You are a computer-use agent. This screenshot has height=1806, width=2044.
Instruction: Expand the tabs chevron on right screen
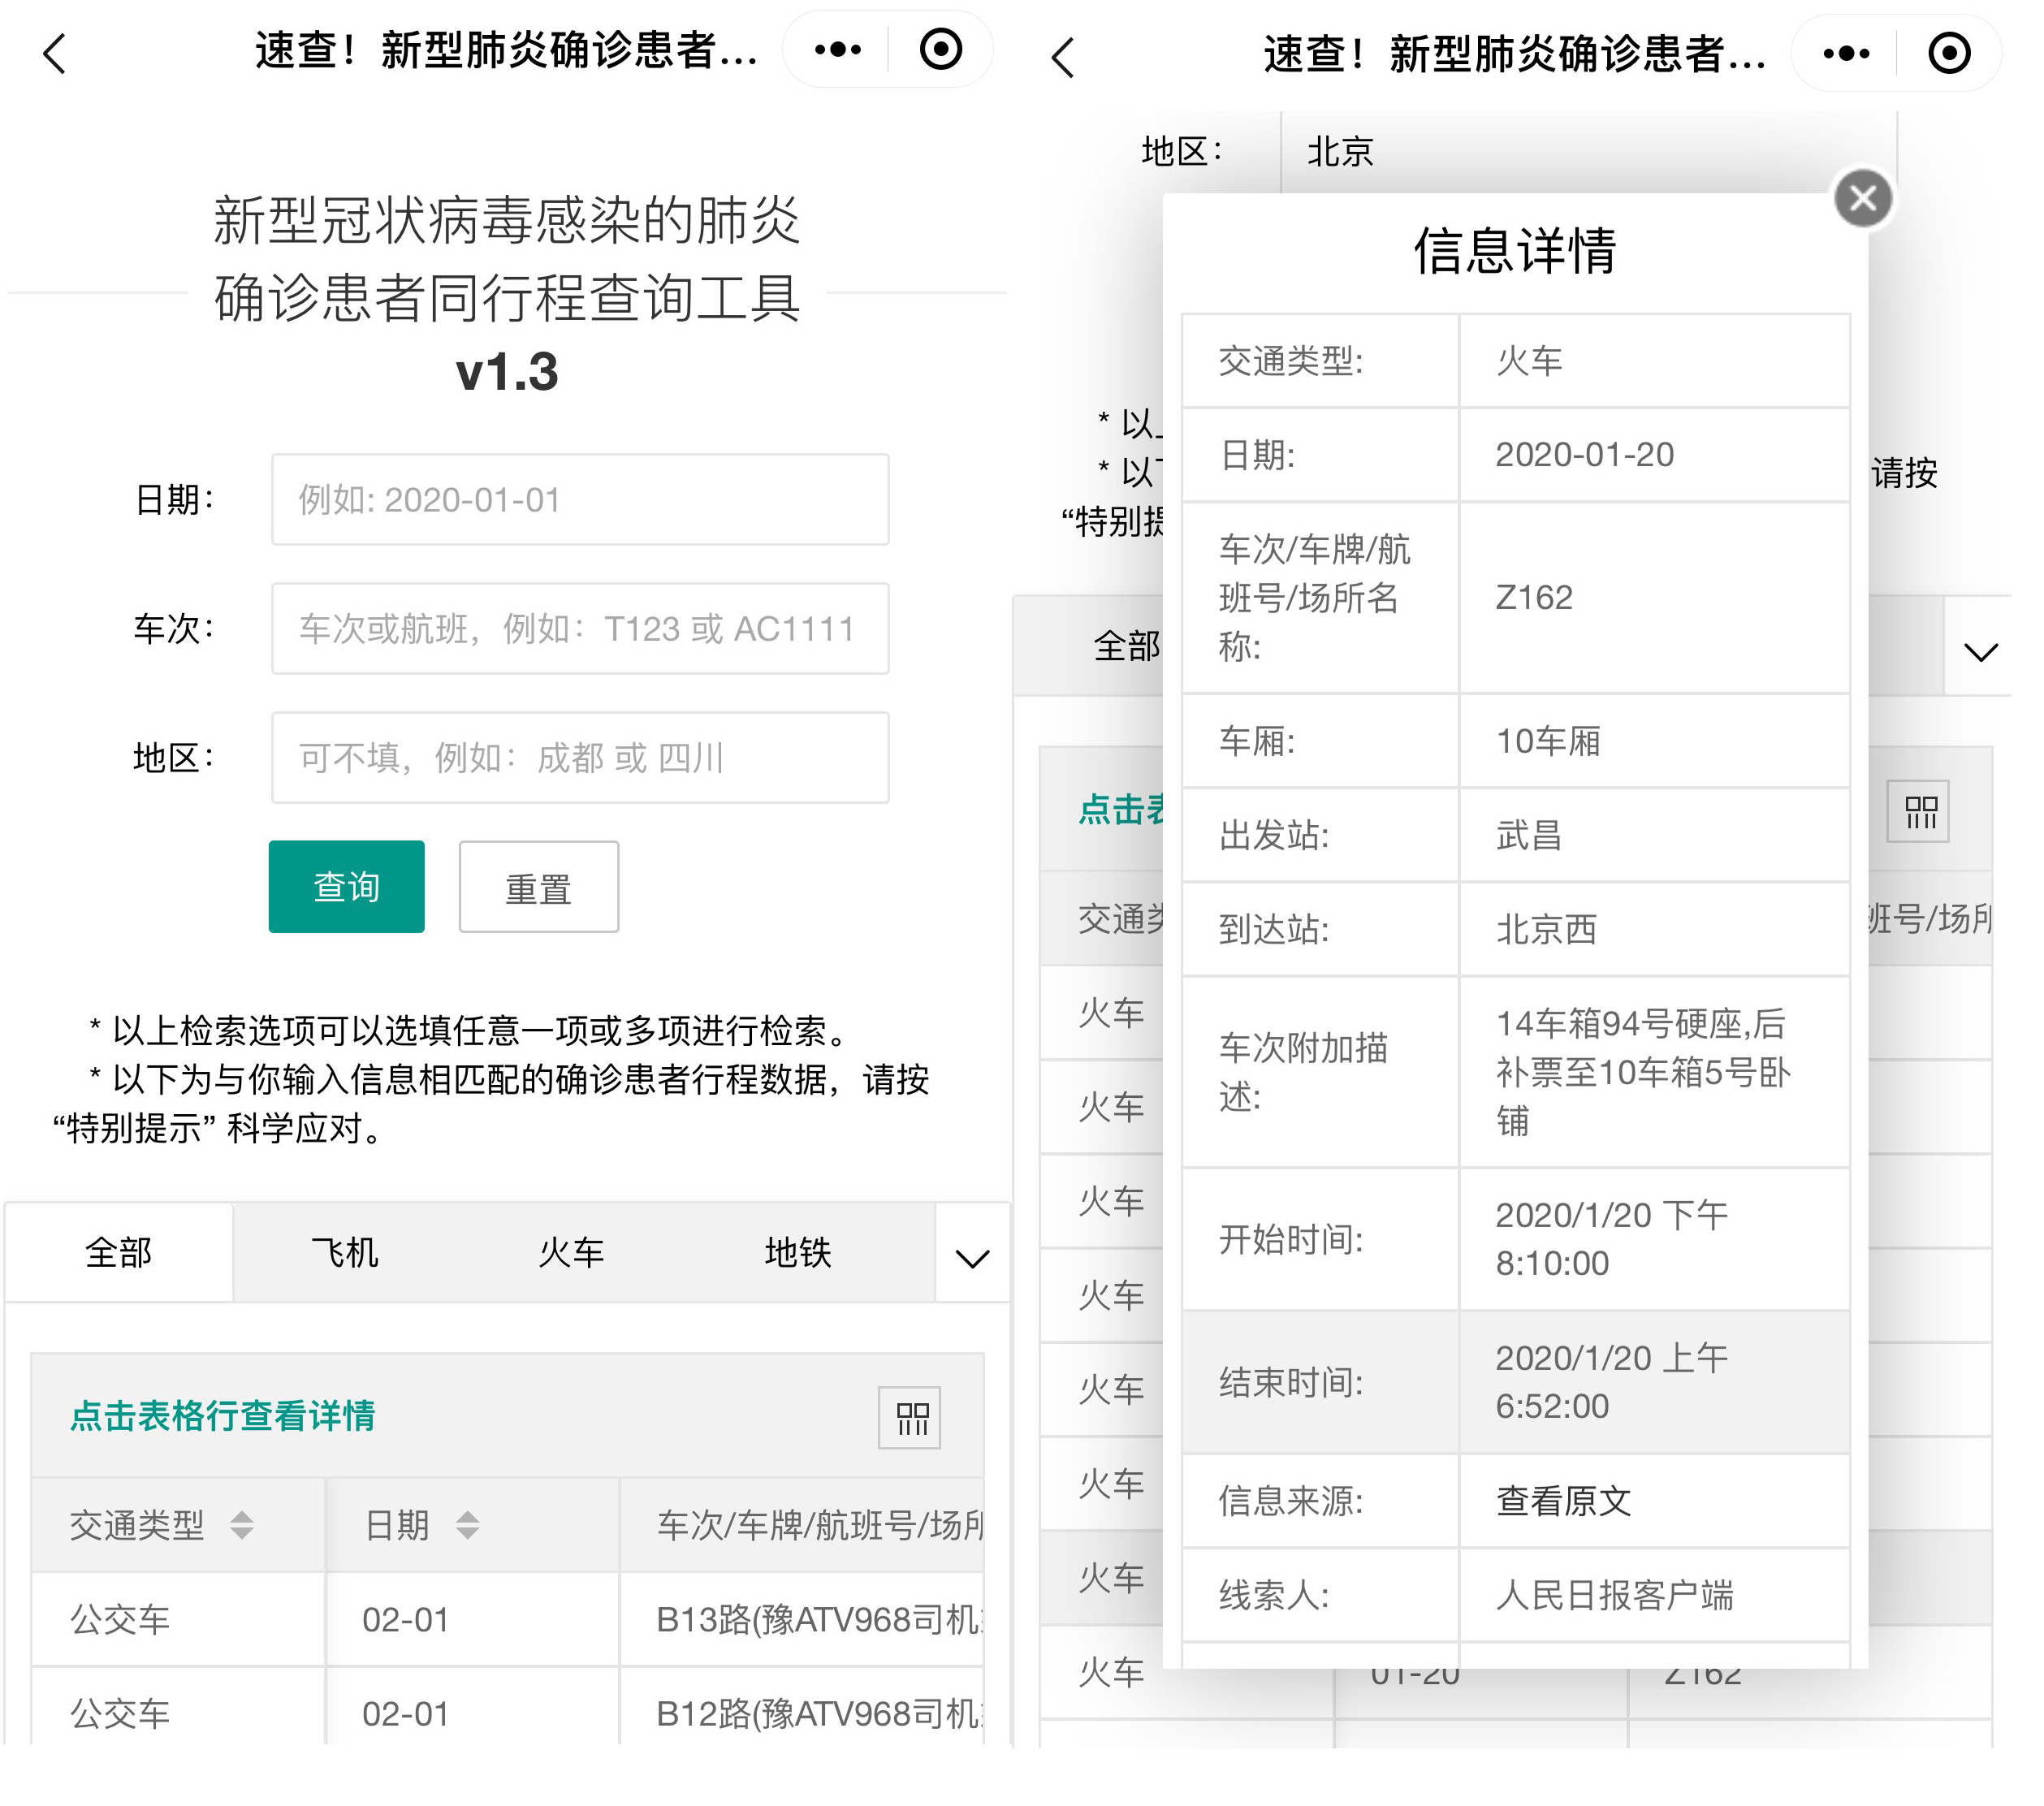1979,652
